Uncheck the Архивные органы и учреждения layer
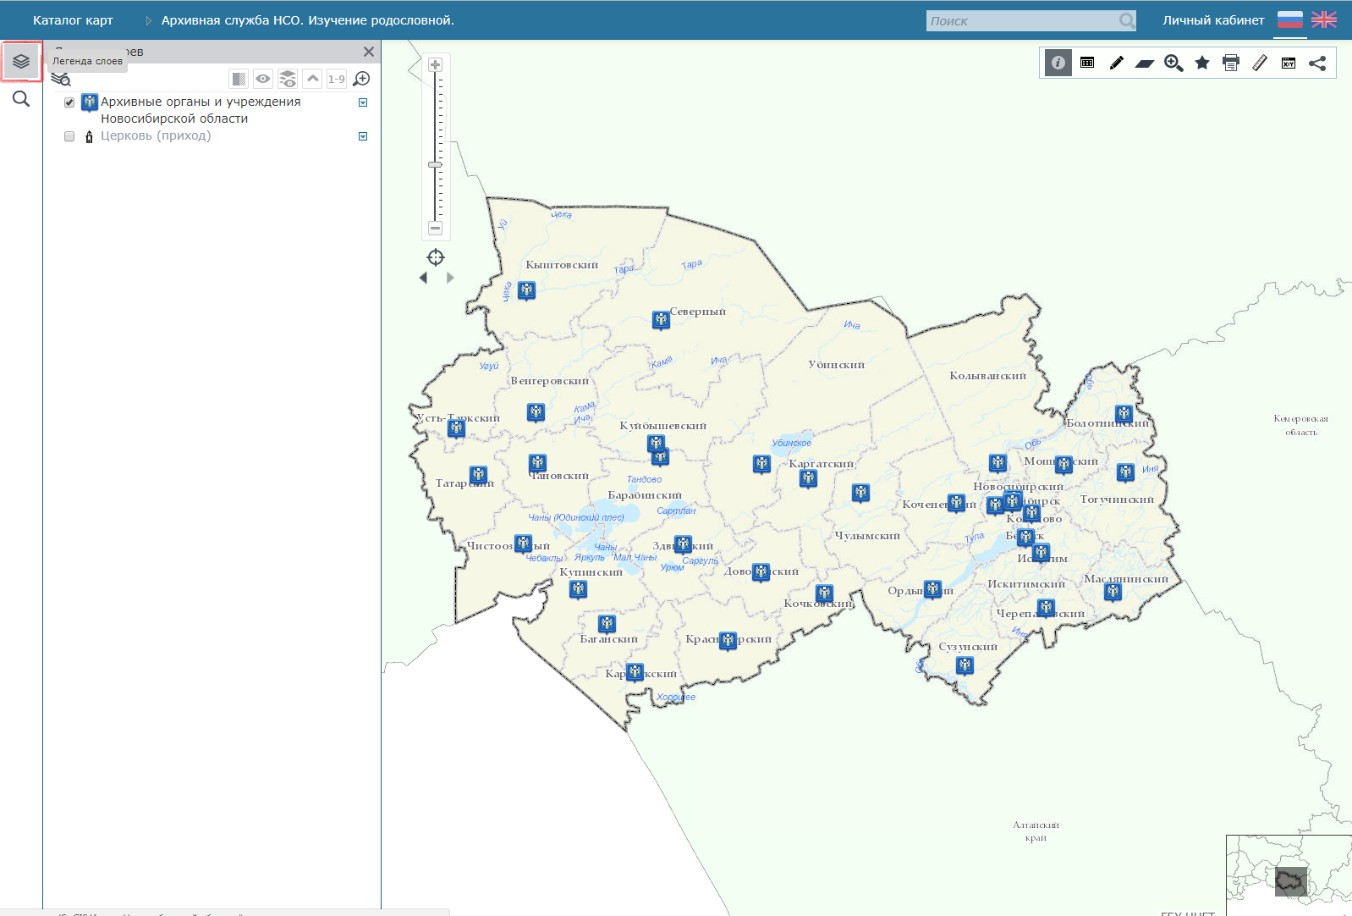 coord(69,102)
